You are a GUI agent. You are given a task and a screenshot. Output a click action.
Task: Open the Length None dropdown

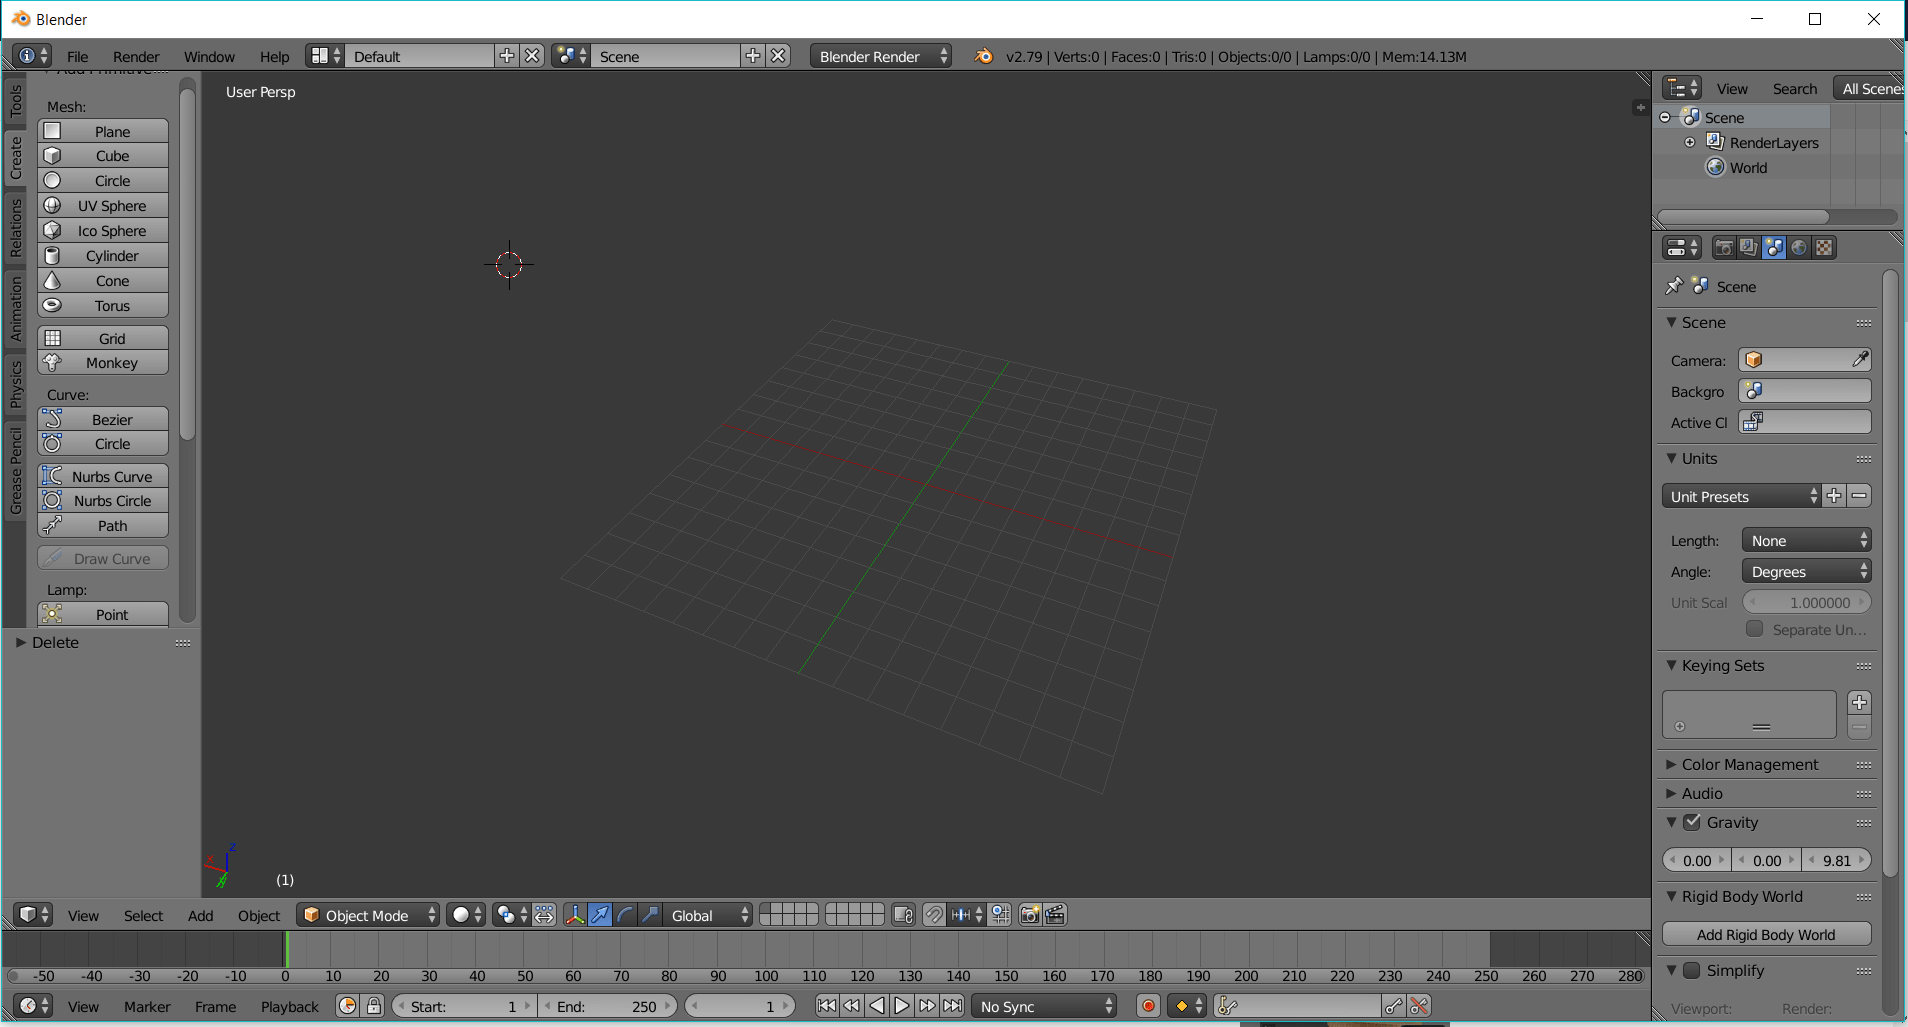pyautogui.click(x=1806, y=540)
